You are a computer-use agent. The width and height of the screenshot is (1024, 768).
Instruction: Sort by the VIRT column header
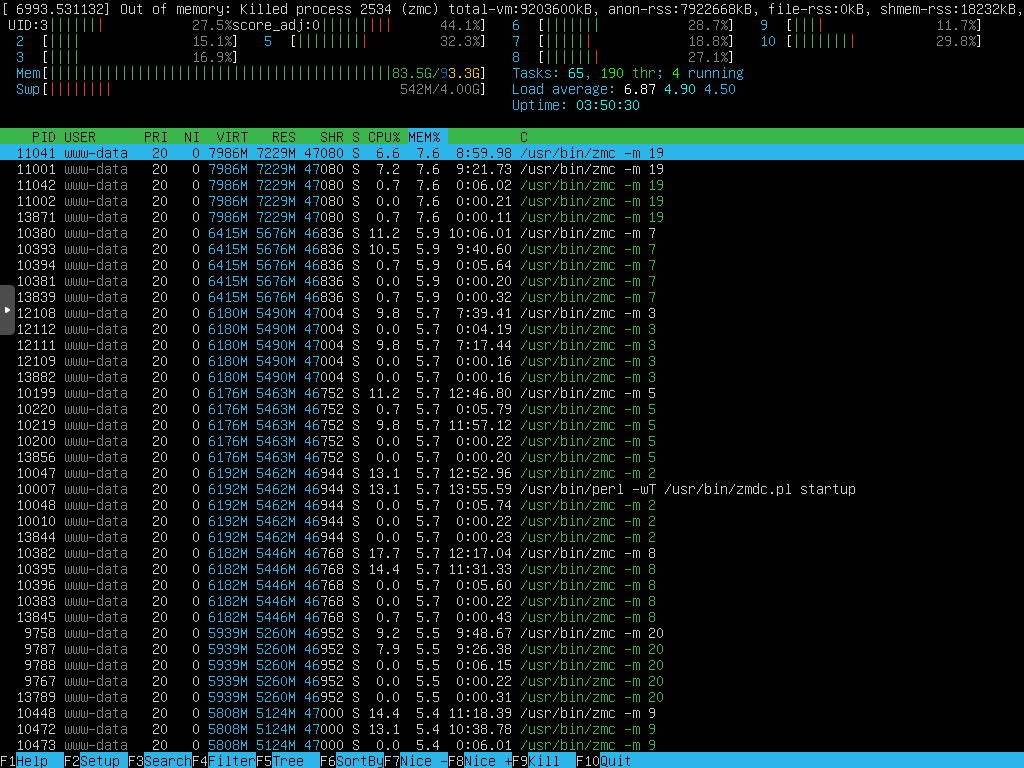(232, 137)
